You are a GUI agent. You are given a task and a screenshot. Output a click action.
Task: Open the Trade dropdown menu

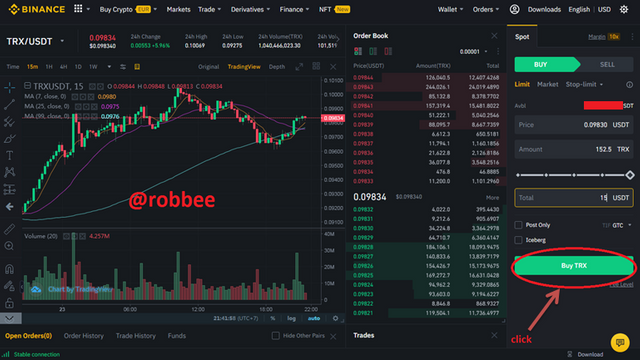[209, 9]
